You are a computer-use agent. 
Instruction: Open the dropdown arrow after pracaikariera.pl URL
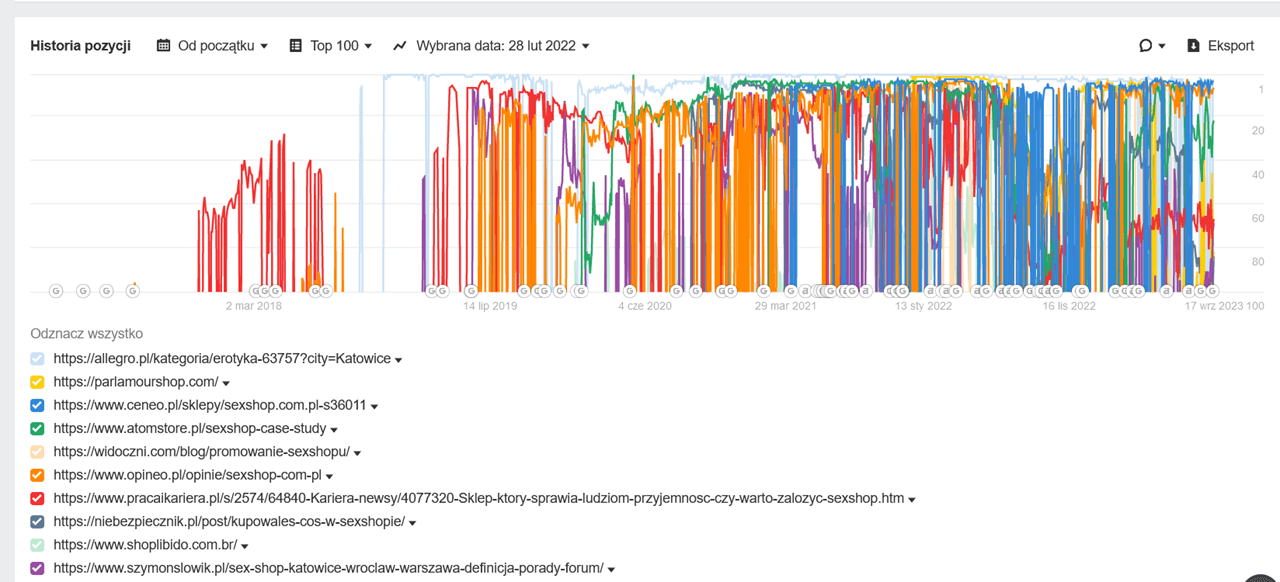912,500
